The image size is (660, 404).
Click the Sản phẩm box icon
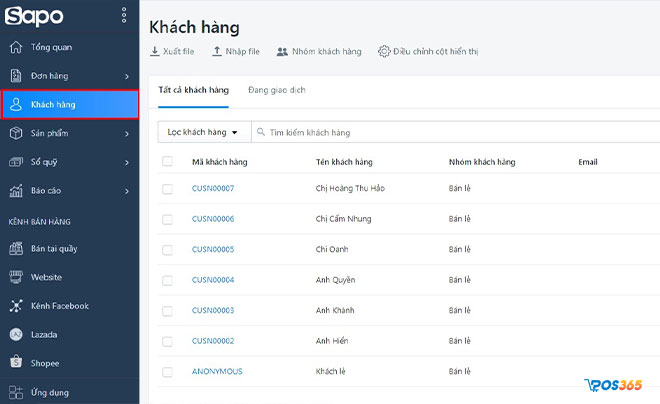tap(16, 133)
